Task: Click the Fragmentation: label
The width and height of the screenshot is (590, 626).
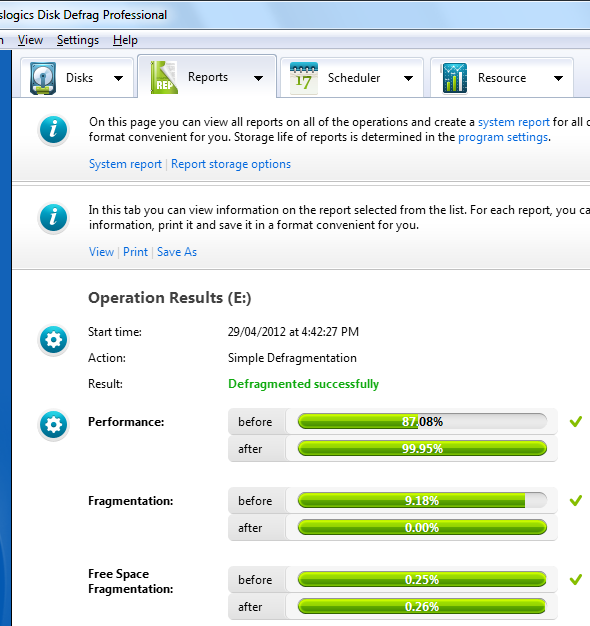Action: coord(131,501)
